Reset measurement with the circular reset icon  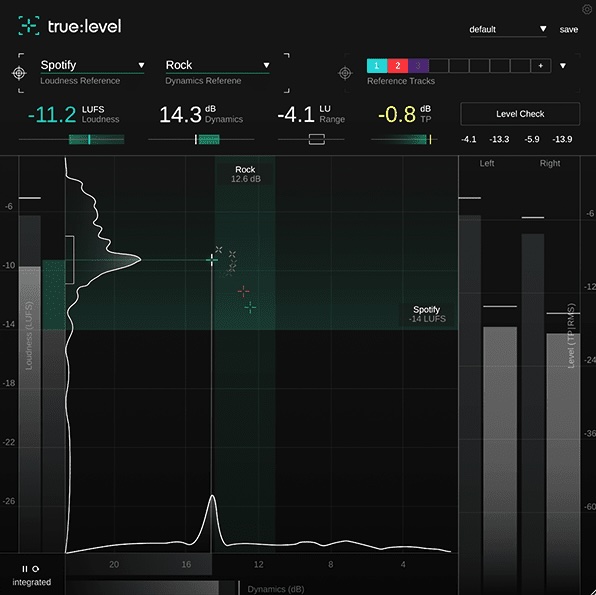click(36, 569)
